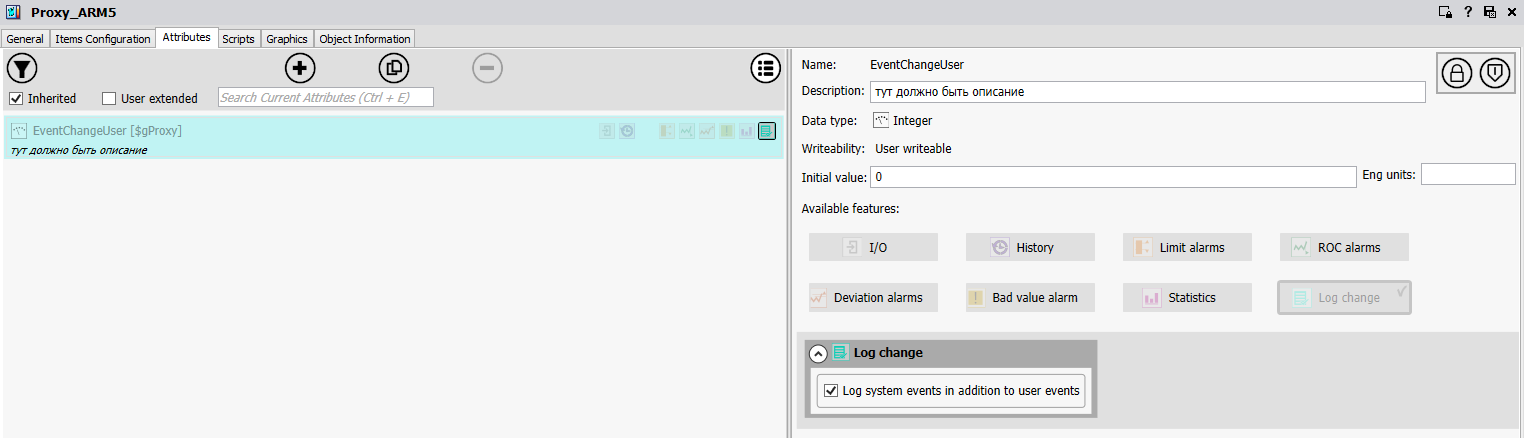
Task: Open the Items Configuration tab
Action: (102, 39)
